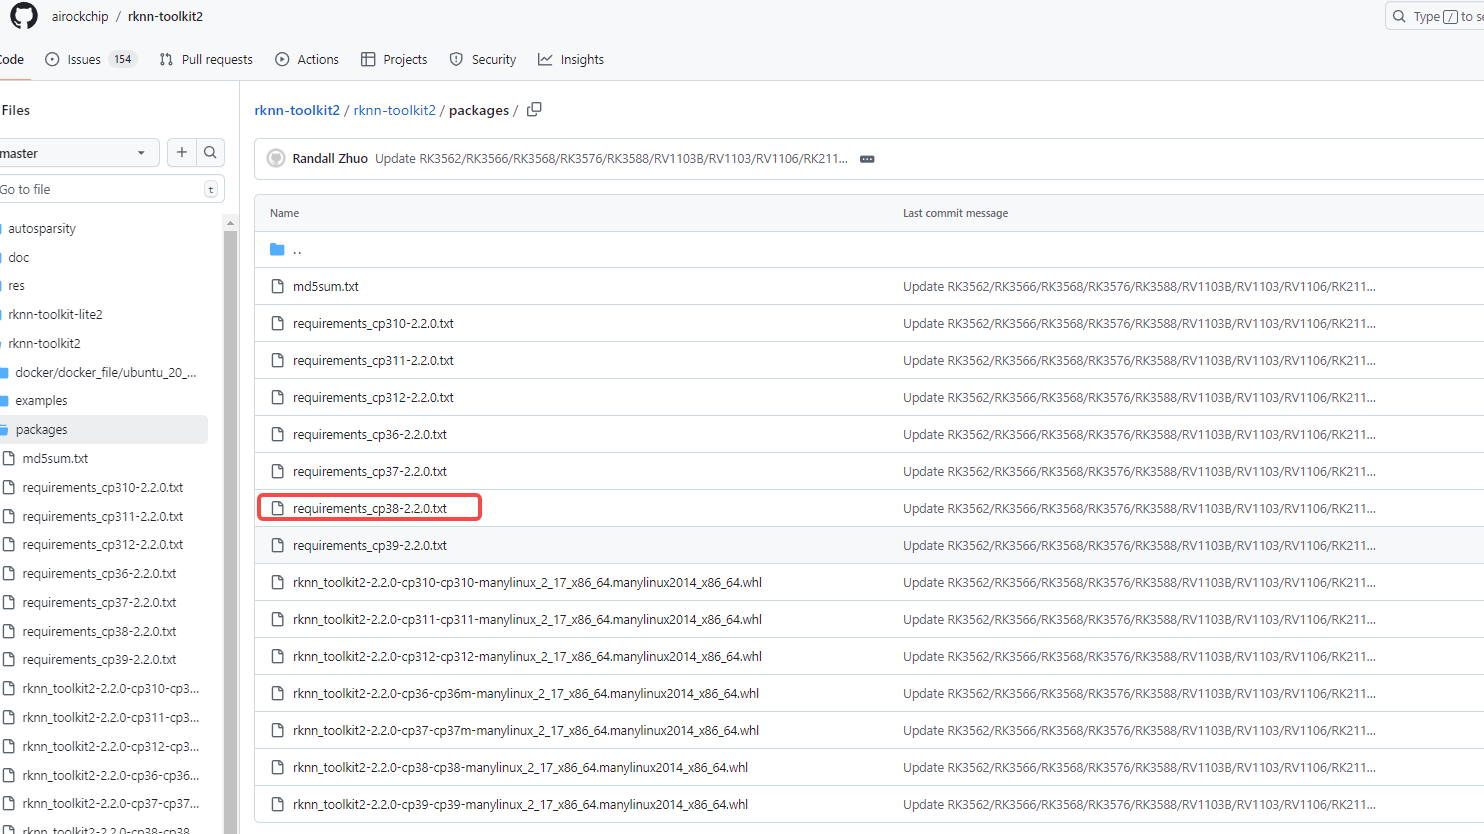The image size is (1484, 834).
Task: Click the Go to file input
Action: pos(111,189)
